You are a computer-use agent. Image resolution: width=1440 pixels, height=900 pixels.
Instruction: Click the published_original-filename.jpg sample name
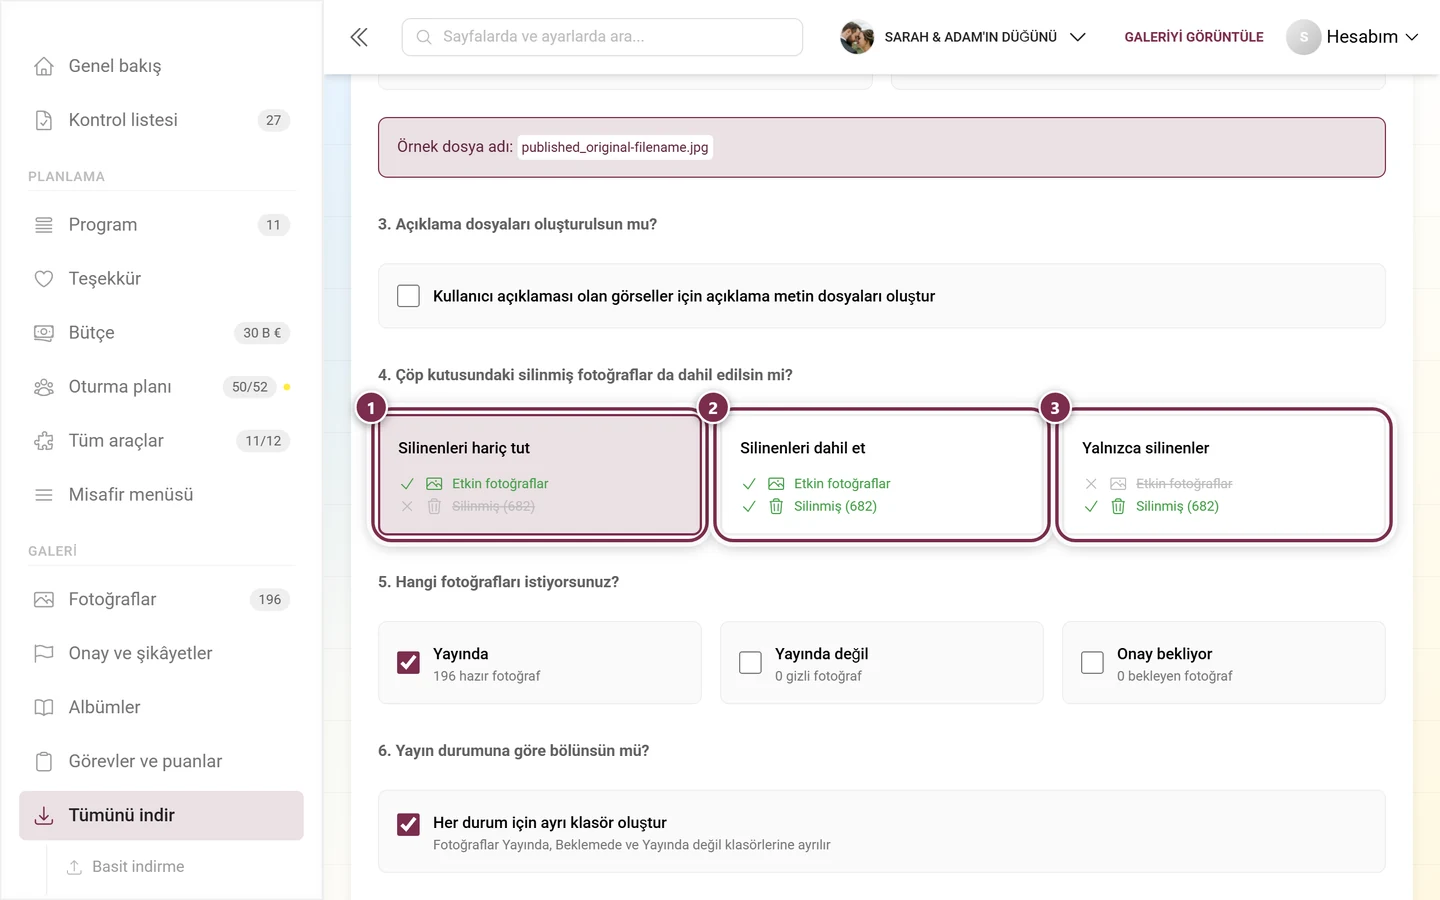tap(615, 147)
